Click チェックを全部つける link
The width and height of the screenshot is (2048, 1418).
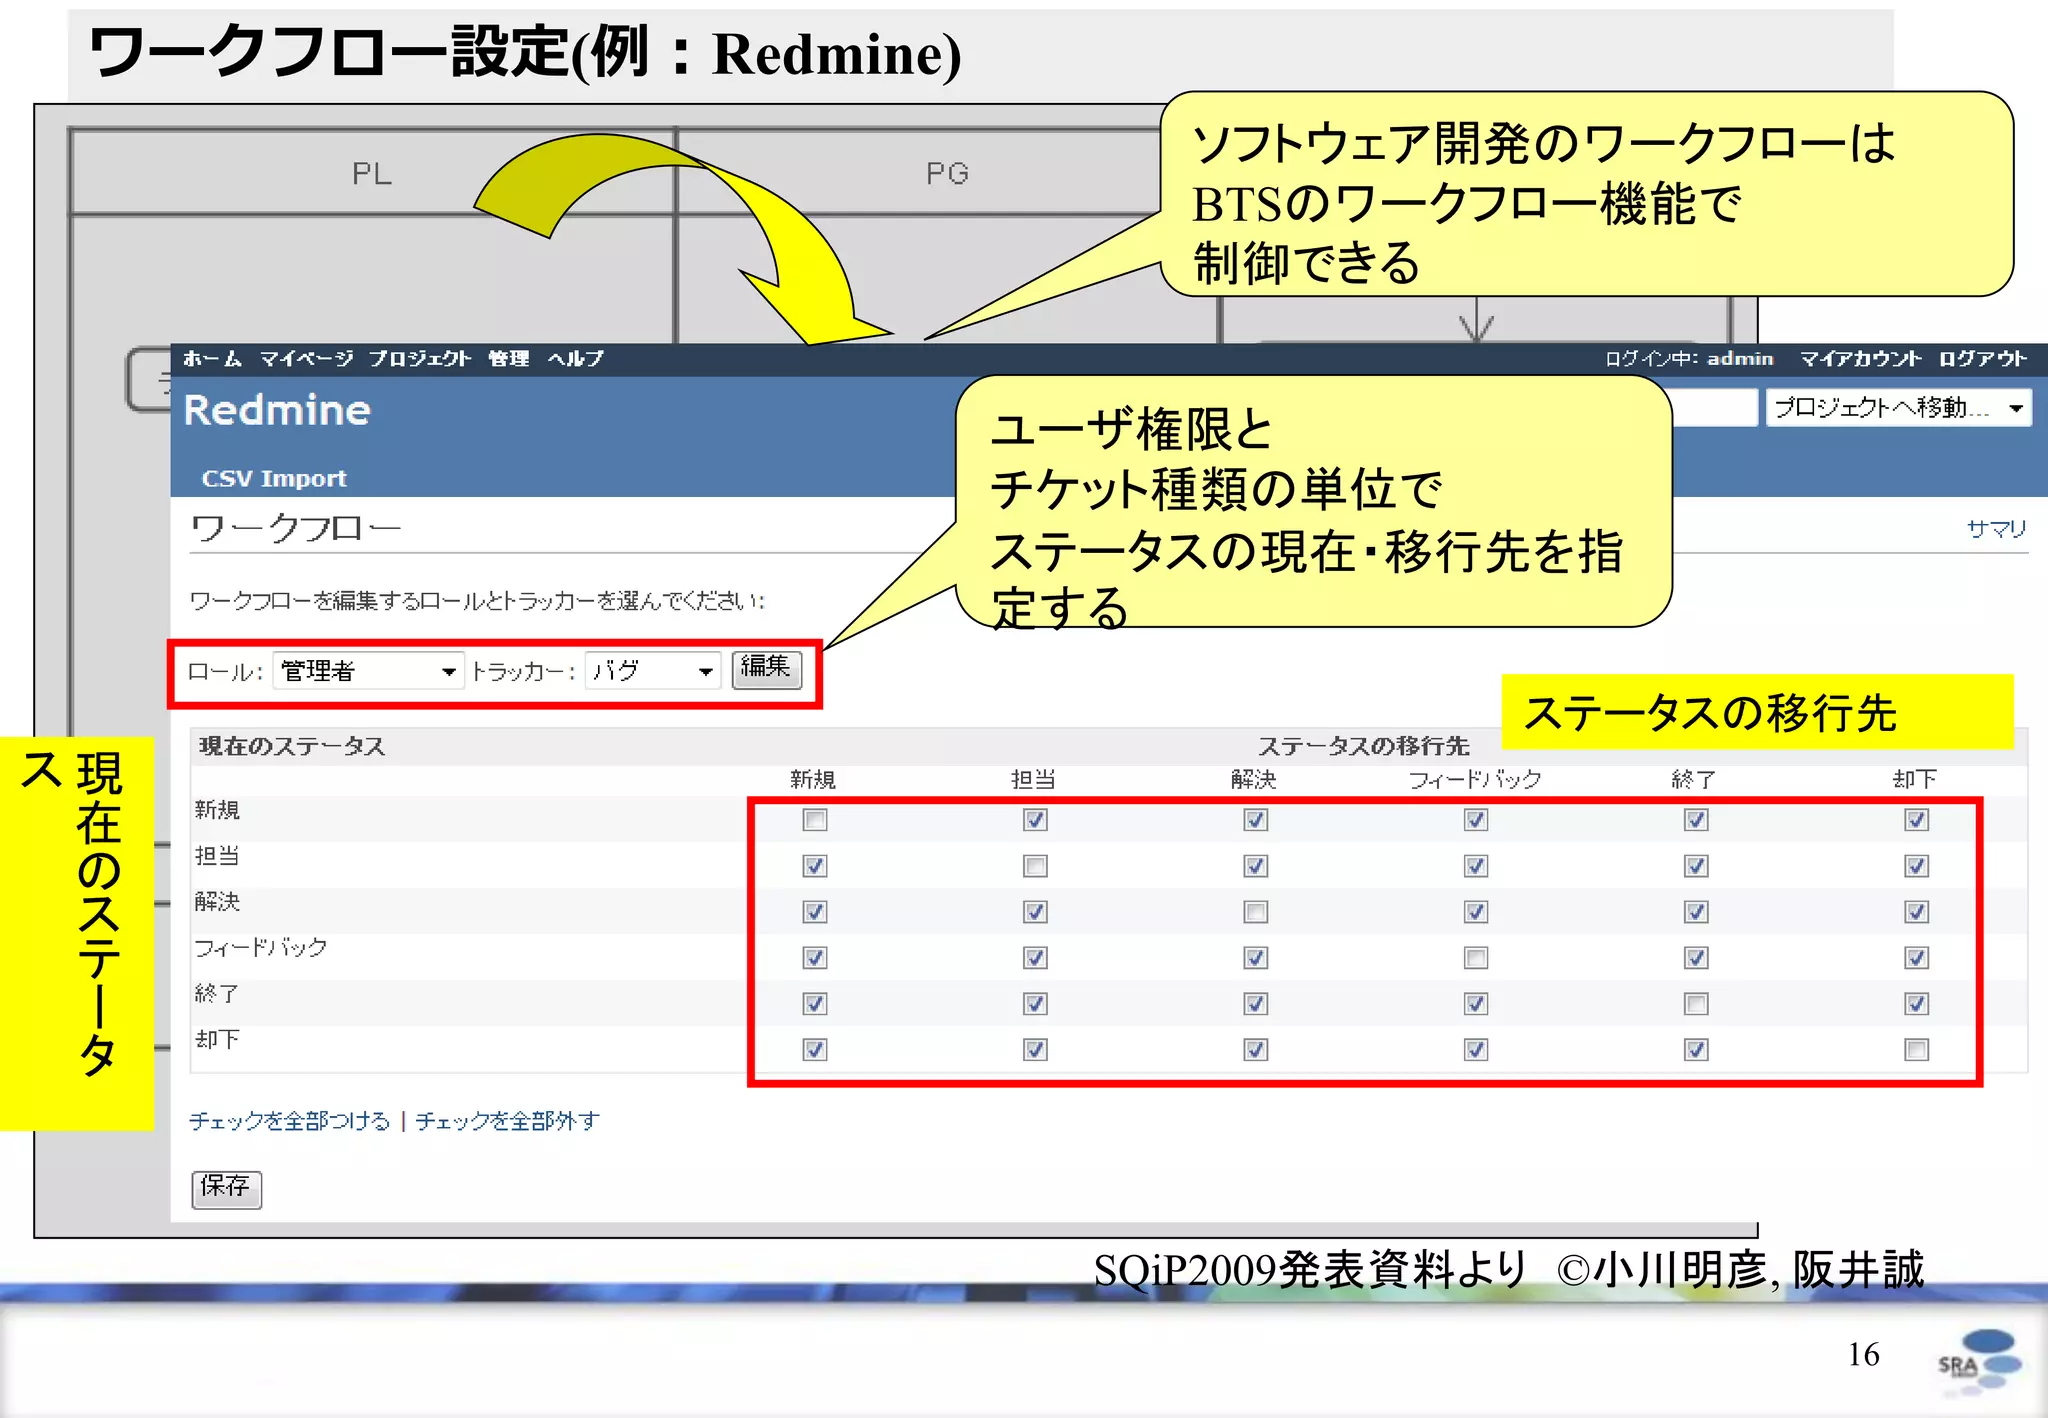(289, 1120)
